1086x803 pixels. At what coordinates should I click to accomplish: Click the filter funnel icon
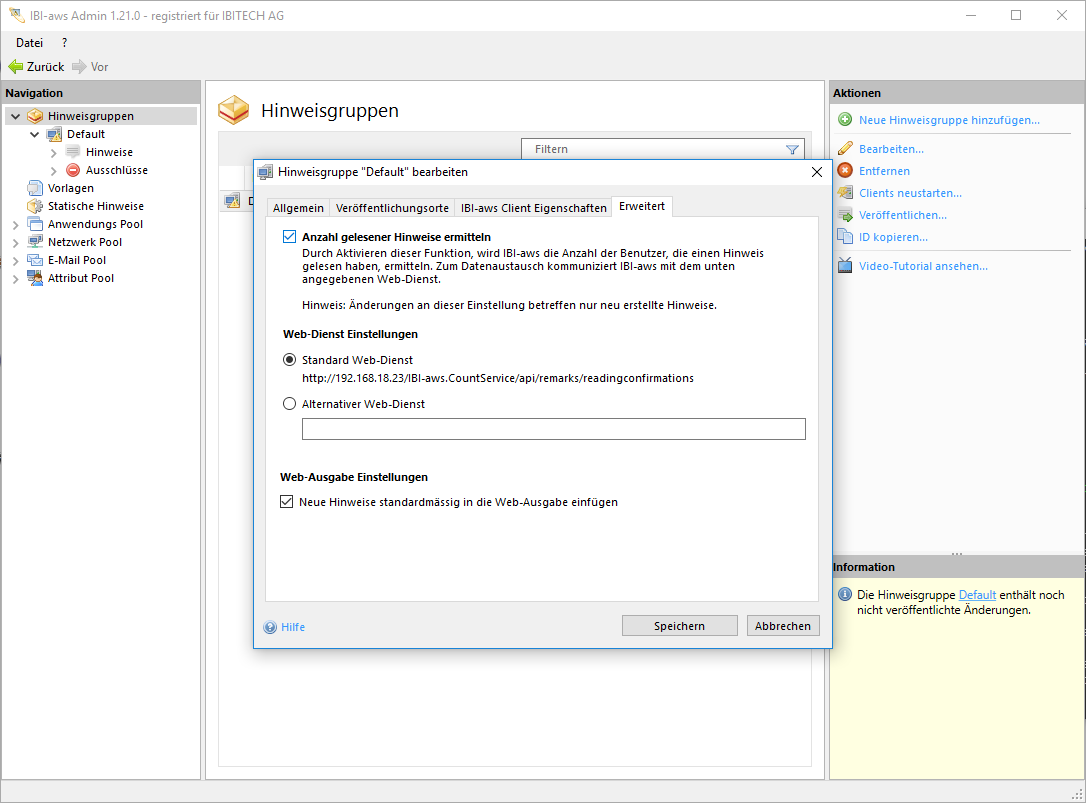pyautogui.click(x=792, y=149)
